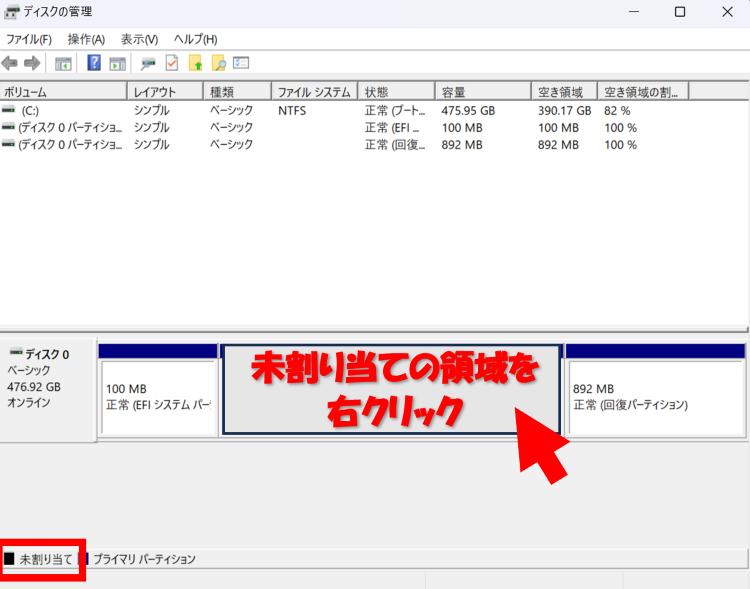The height and width of the screenshot is (589, 750).
Task: Click the magnifier search toolbar icon
Action: click(218, 63)
